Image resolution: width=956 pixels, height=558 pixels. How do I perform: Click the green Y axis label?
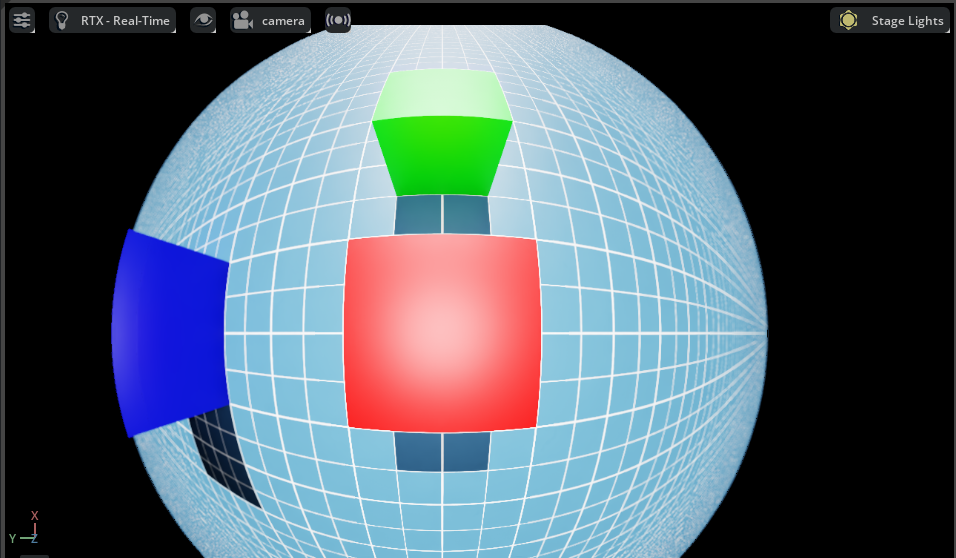pyautogui.click(x=12, y=539)
